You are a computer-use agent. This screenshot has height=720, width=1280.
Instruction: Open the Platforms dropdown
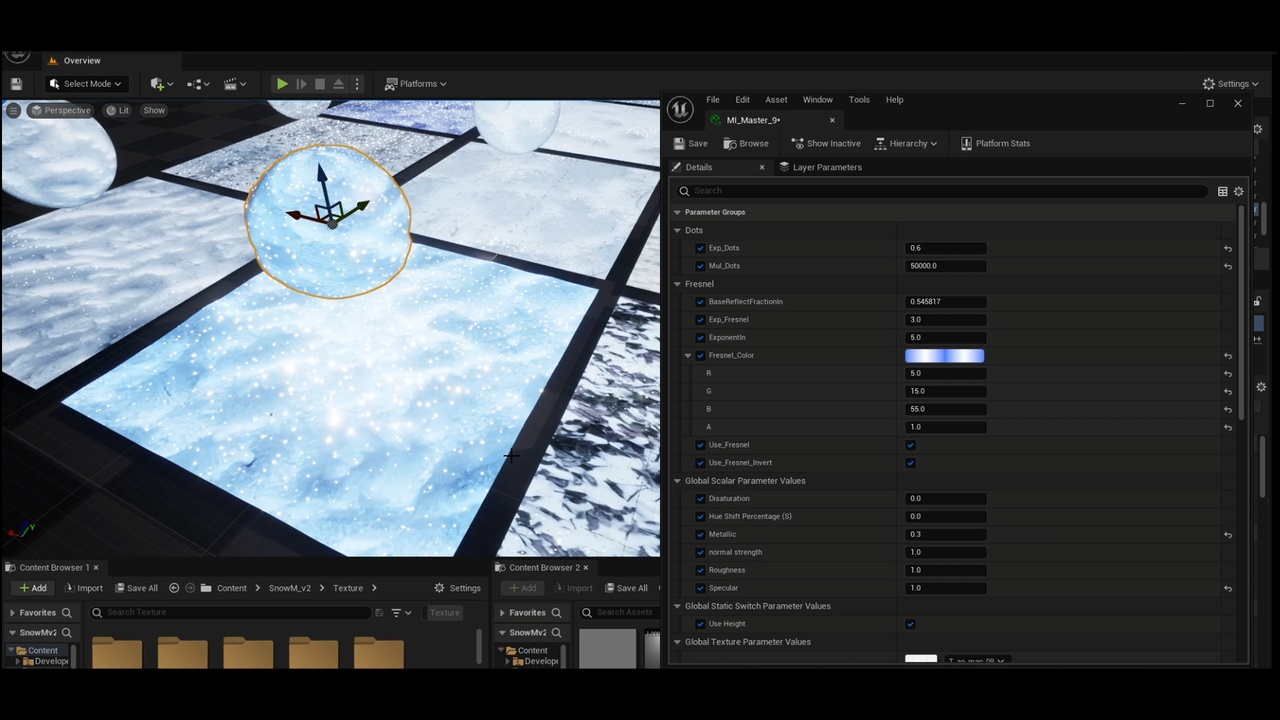[x=416, y=84]
